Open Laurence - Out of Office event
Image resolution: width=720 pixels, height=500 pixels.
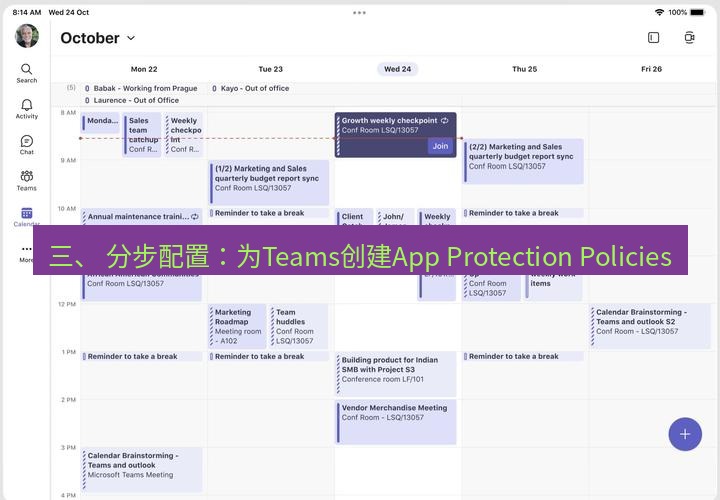click(x=132, y=100)
